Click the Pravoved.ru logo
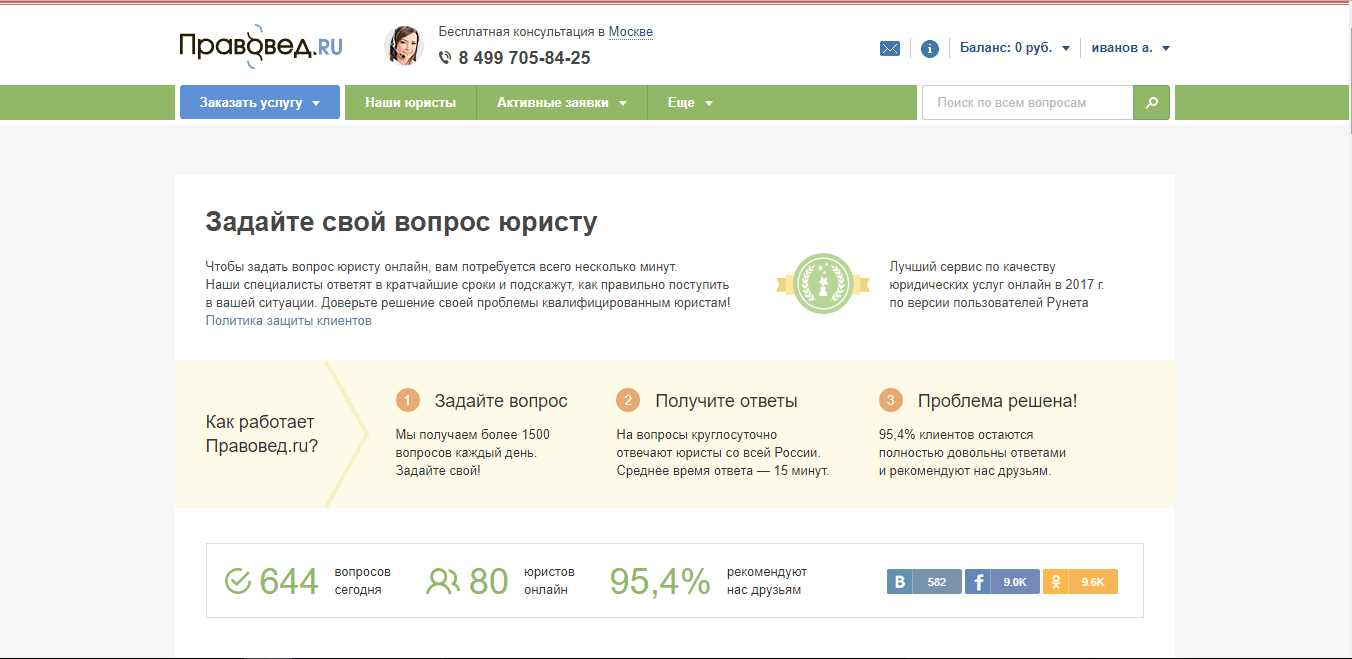Screen dimensions: 1352x659 point(260,47)
